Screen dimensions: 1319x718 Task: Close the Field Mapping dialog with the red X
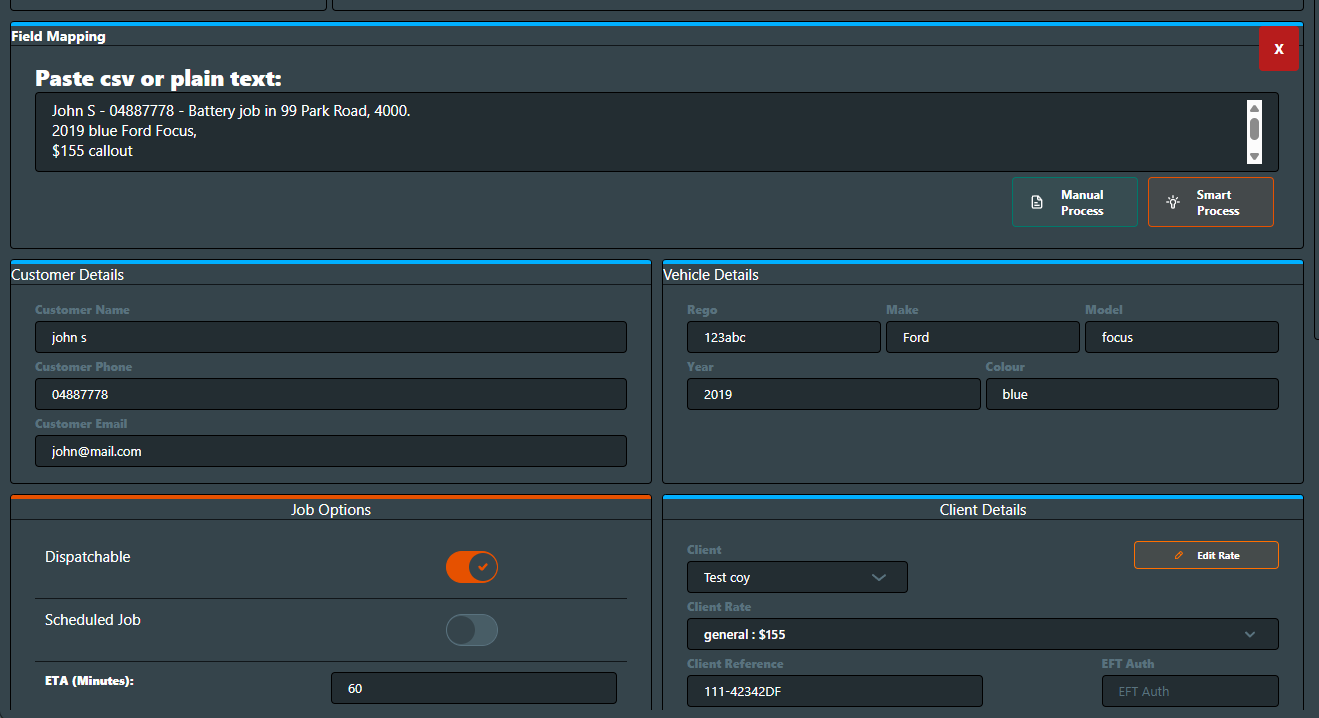(x=1279, y=48)
